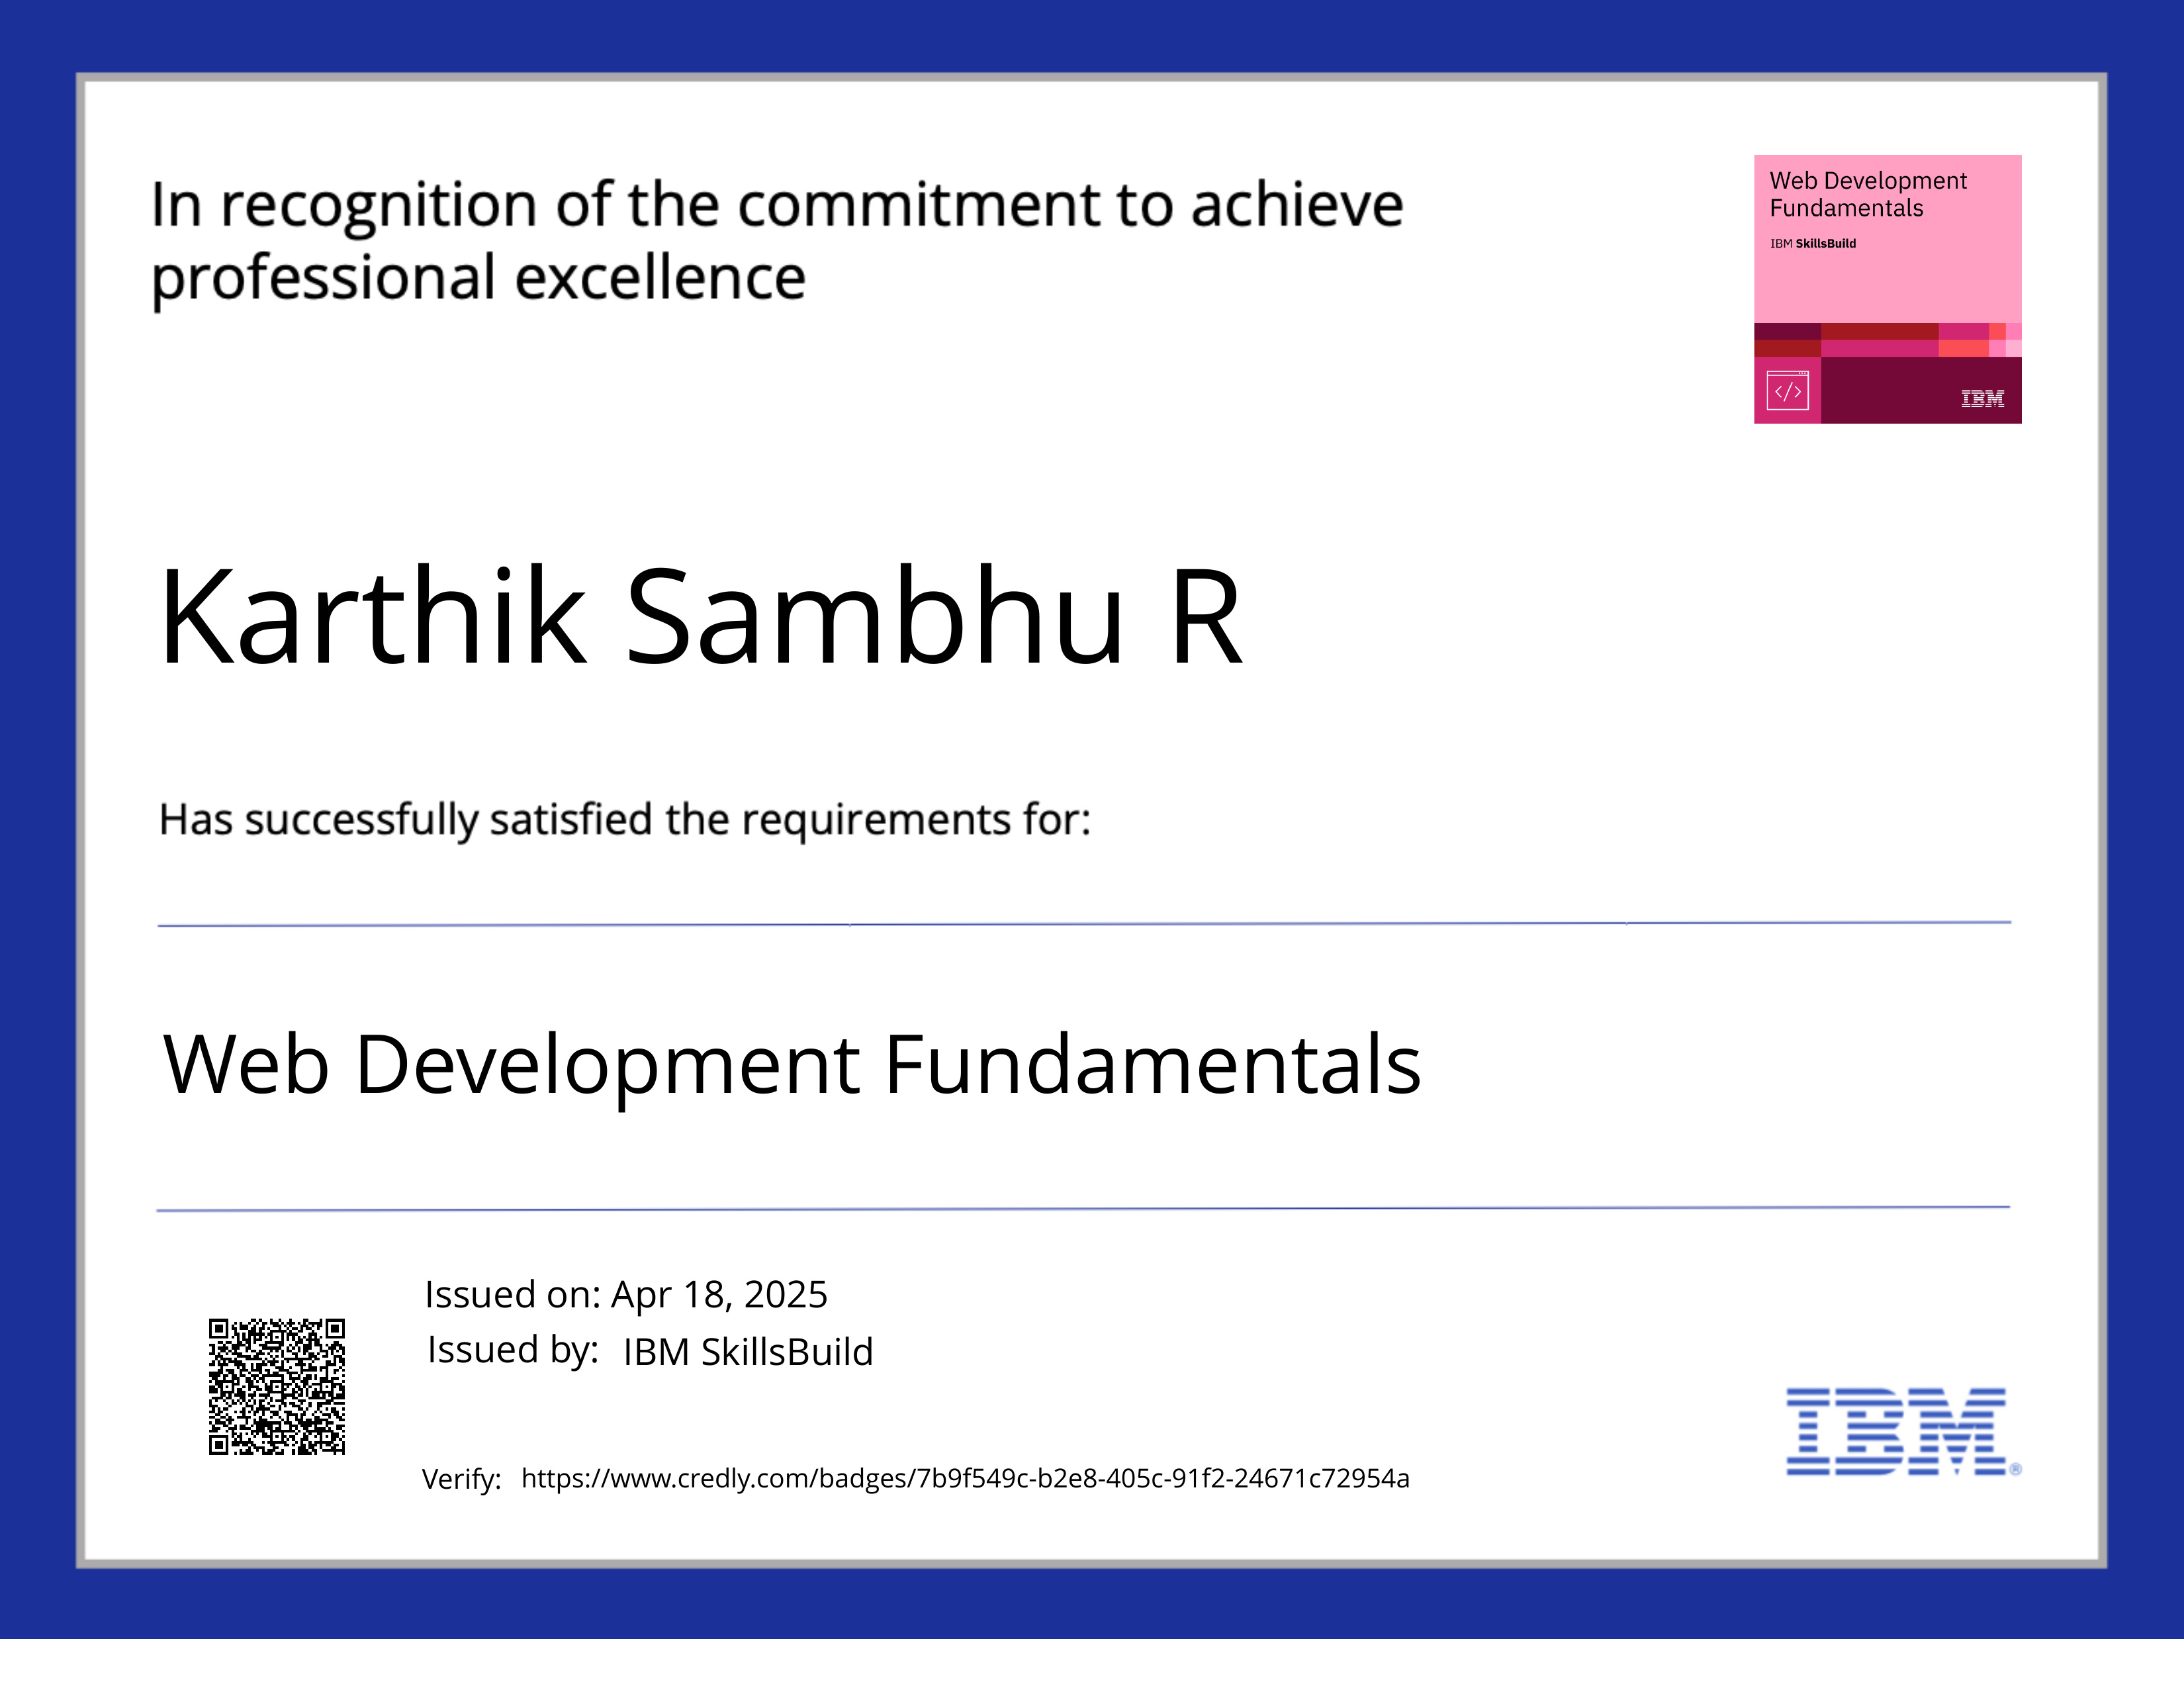The width and height of the screenshot is (2184, 1688).
Task: Click the Verify label text
Action: (460, 1479)
